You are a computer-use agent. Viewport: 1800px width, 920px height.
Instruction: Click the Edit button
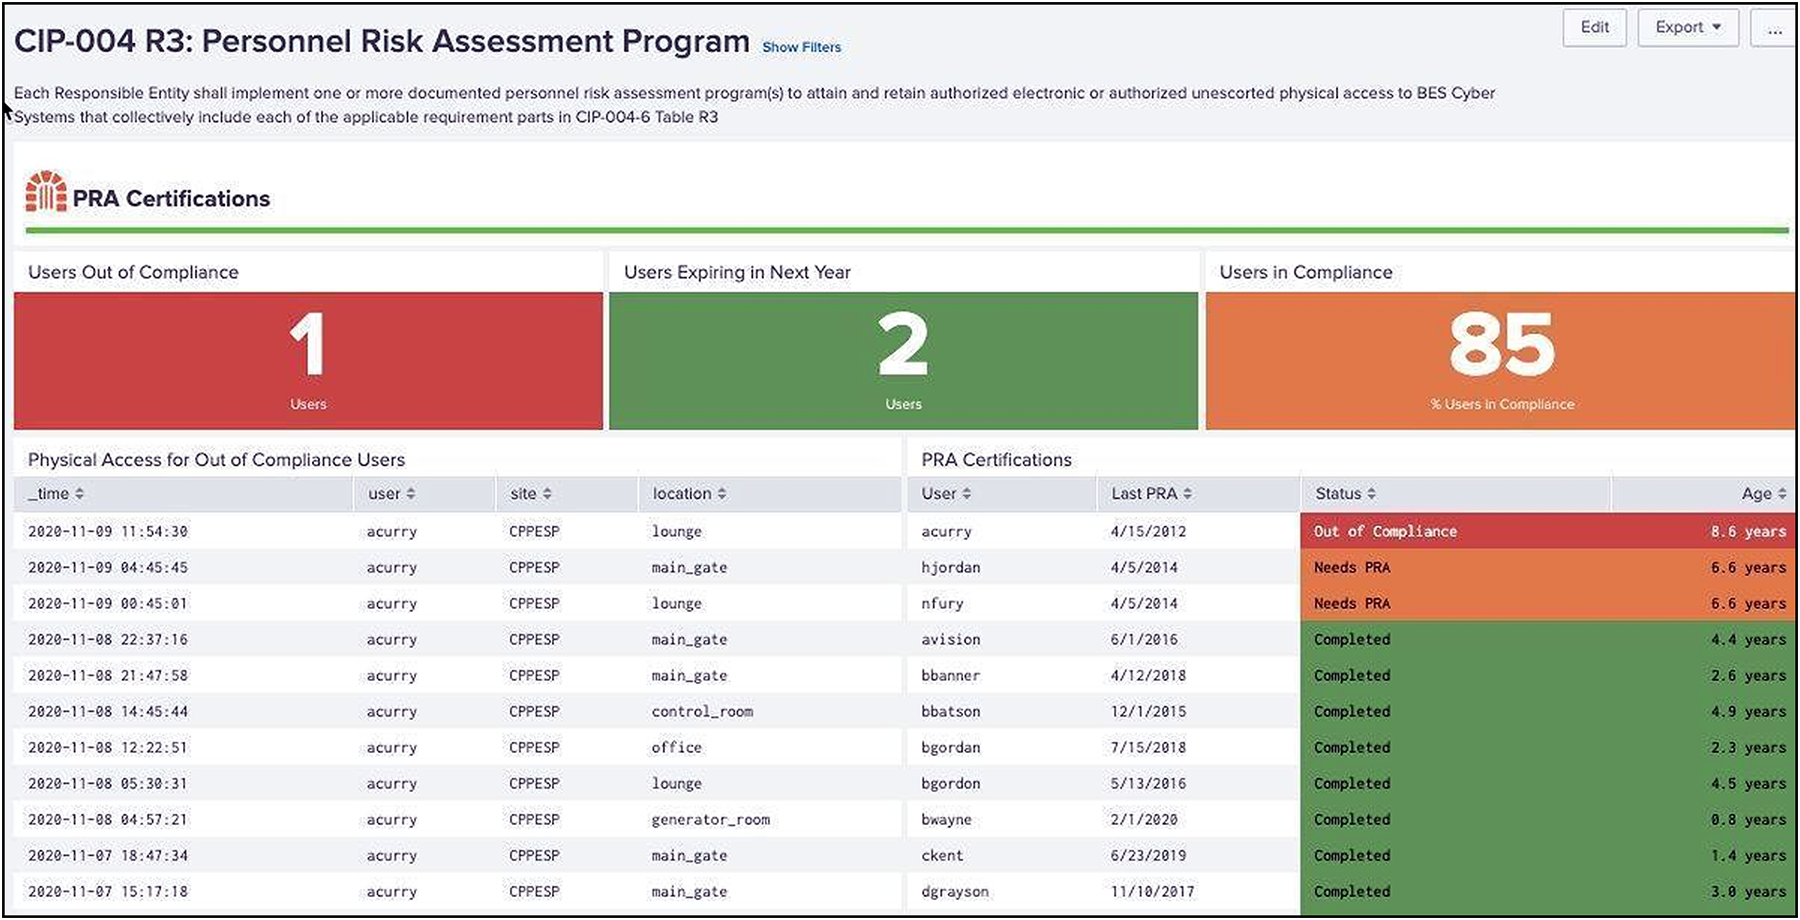[1595, 27]
